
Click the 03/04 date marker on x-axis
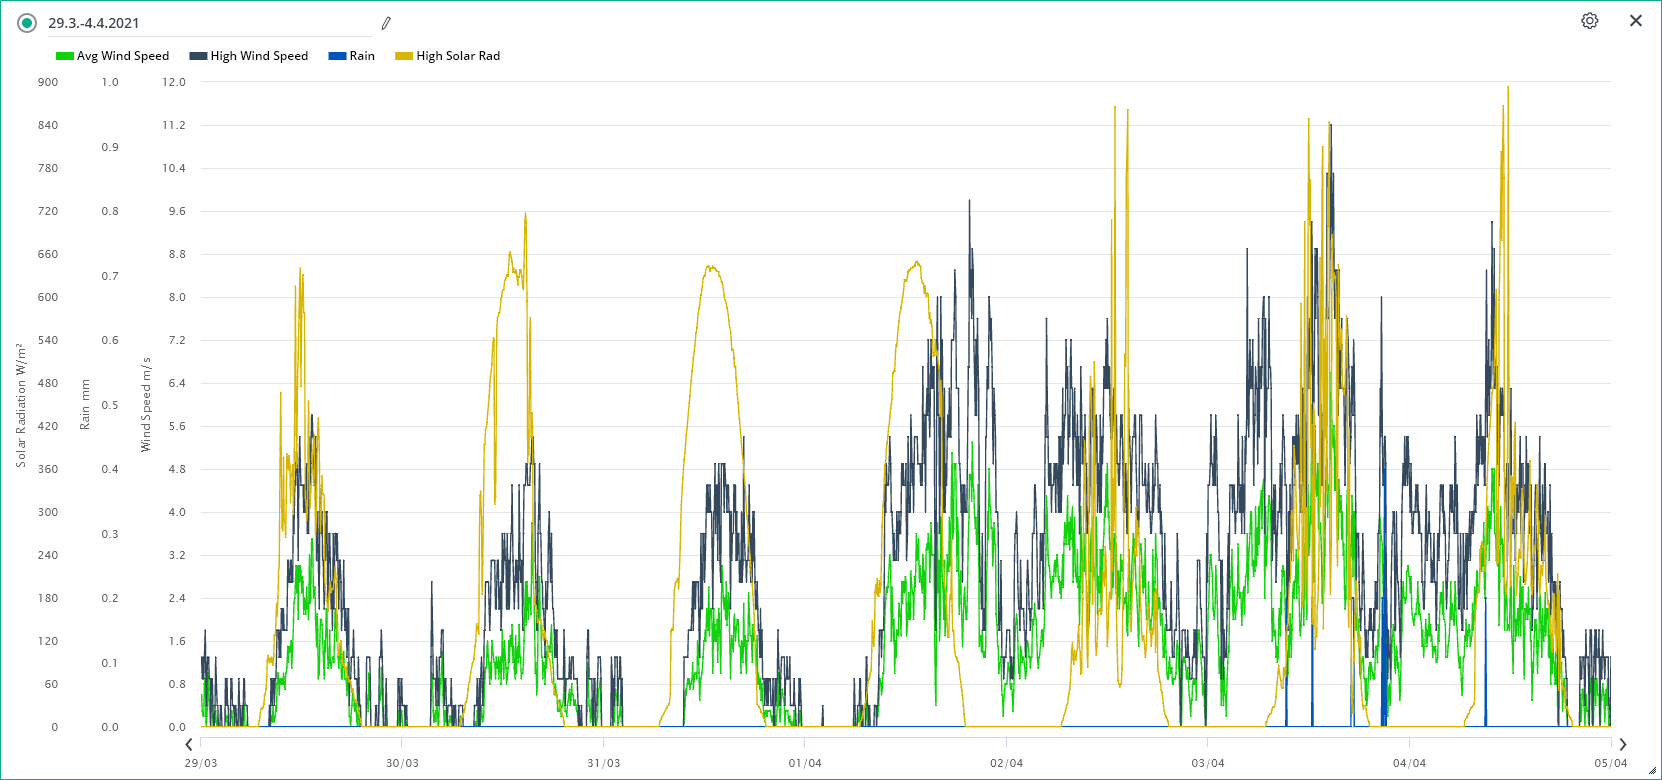[1208, 763]
